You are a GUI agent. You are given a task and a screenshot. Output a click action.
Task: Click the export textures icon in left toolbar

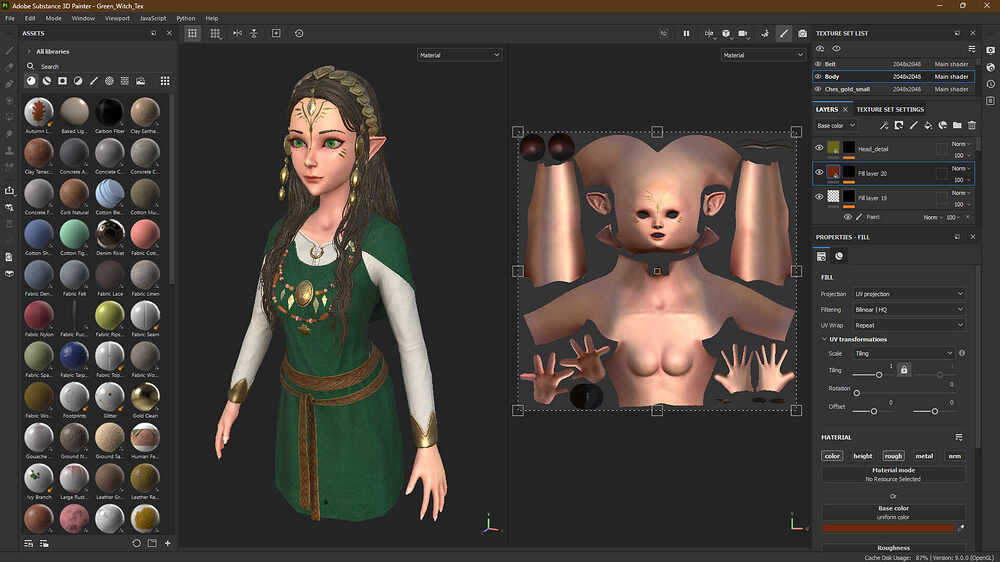tap(10, 190)
